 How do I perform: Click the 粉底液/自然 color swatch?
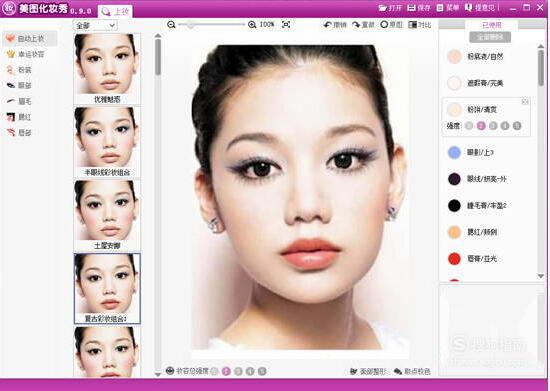[x=454, y=56]
